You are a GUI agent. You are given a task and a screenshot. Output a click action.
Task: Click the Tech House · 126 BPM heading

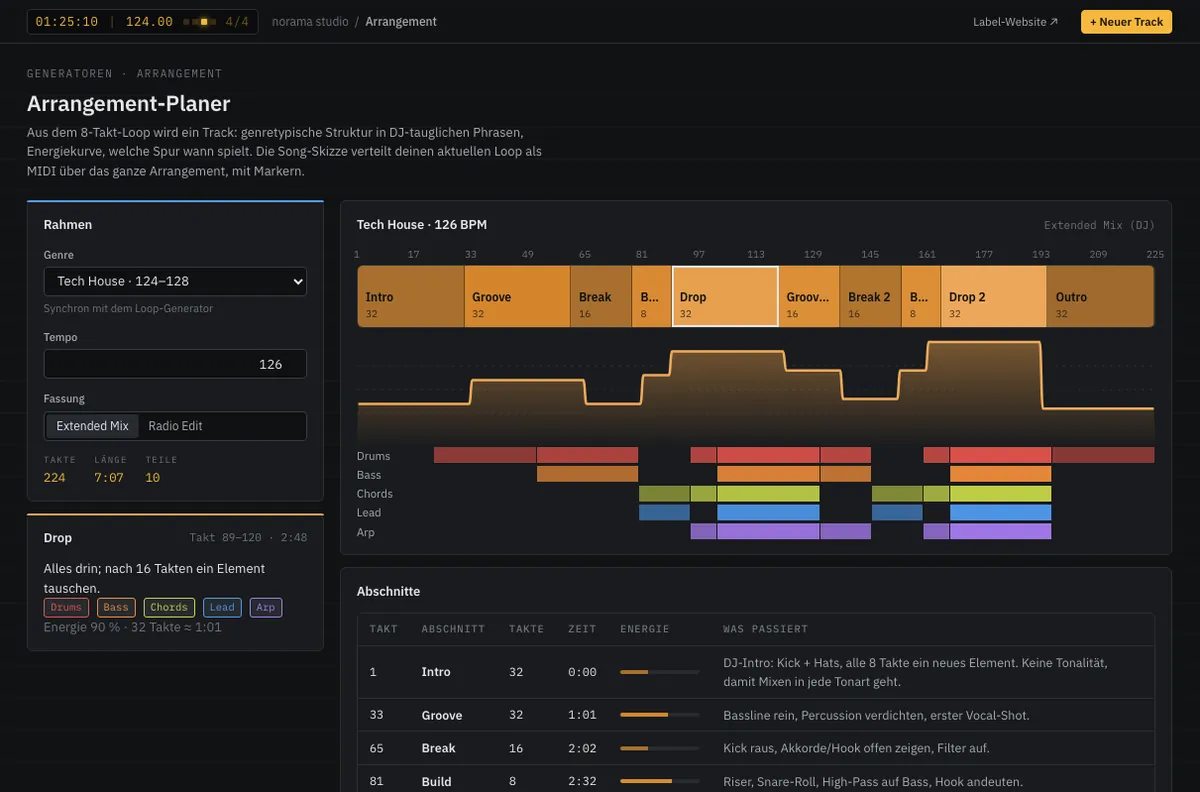tap(422, 225)
